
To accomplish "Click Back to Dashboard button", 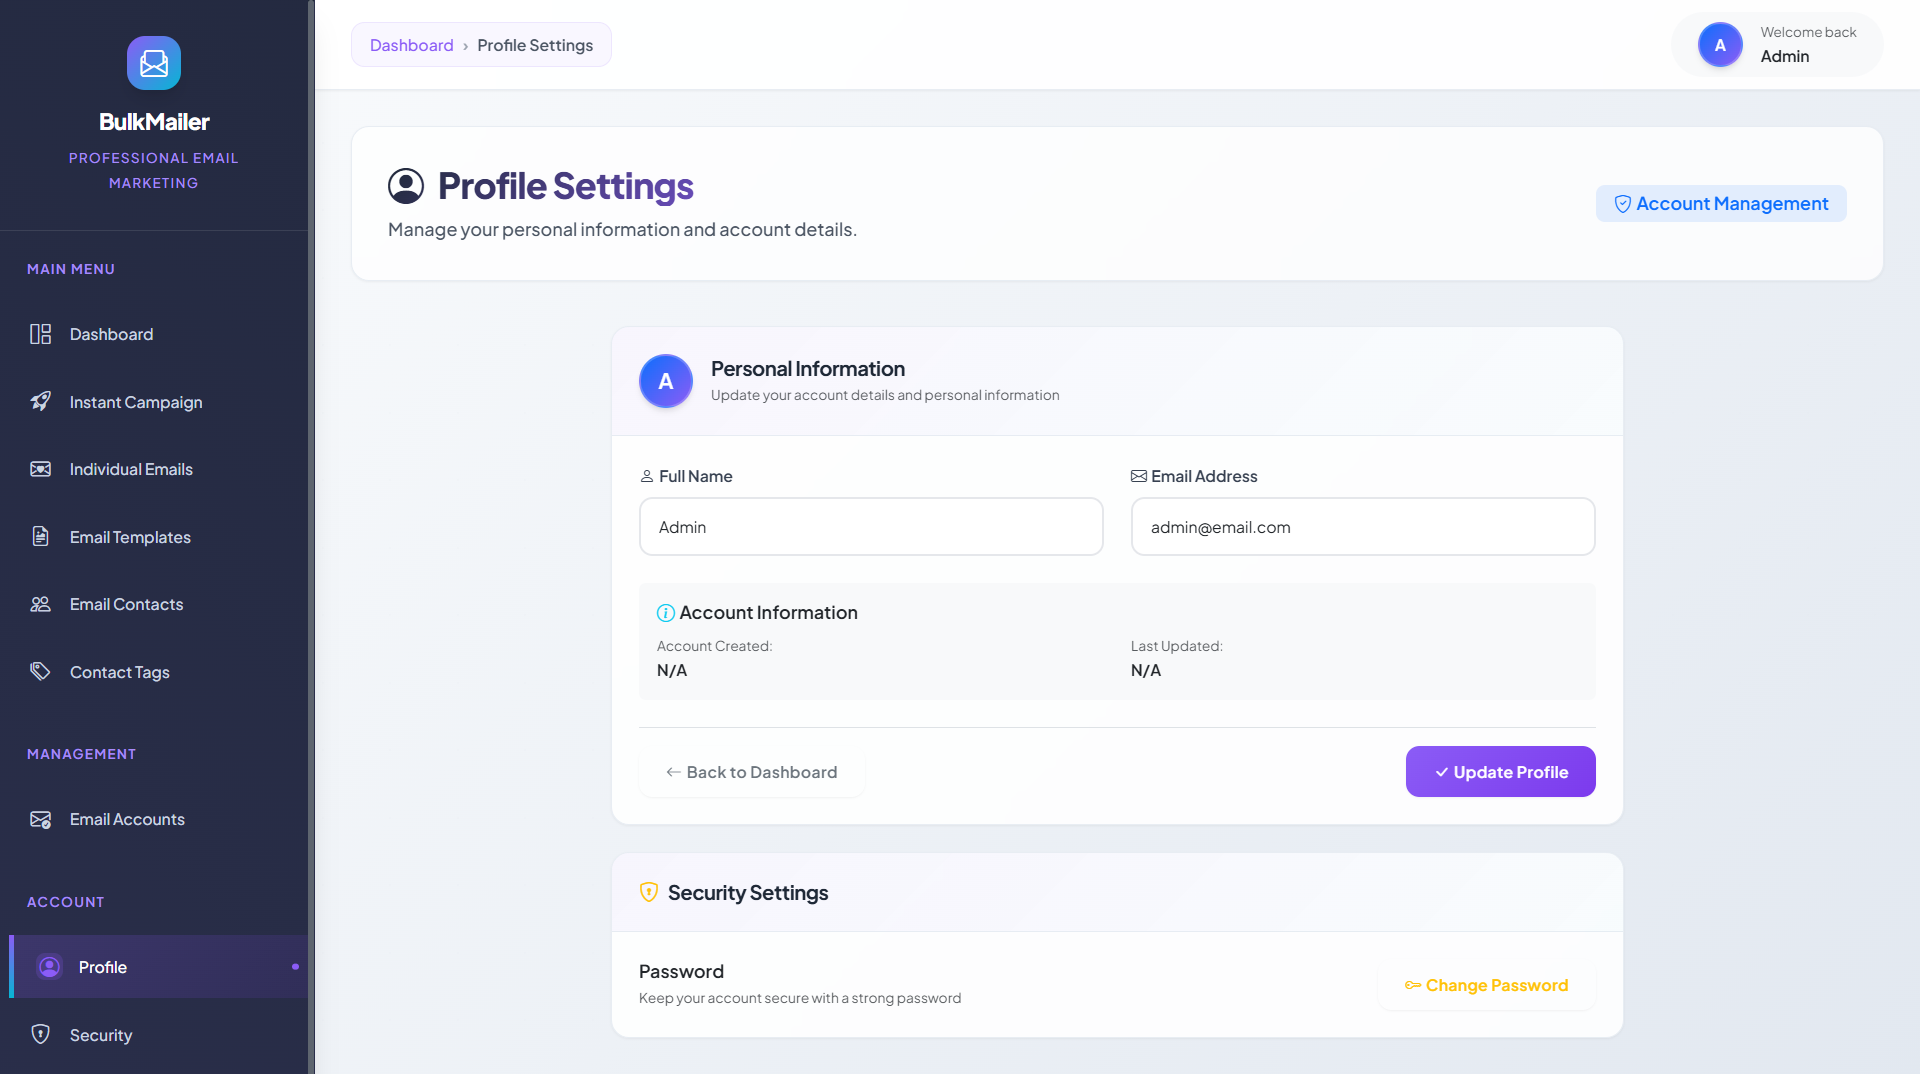I will 752,772.
